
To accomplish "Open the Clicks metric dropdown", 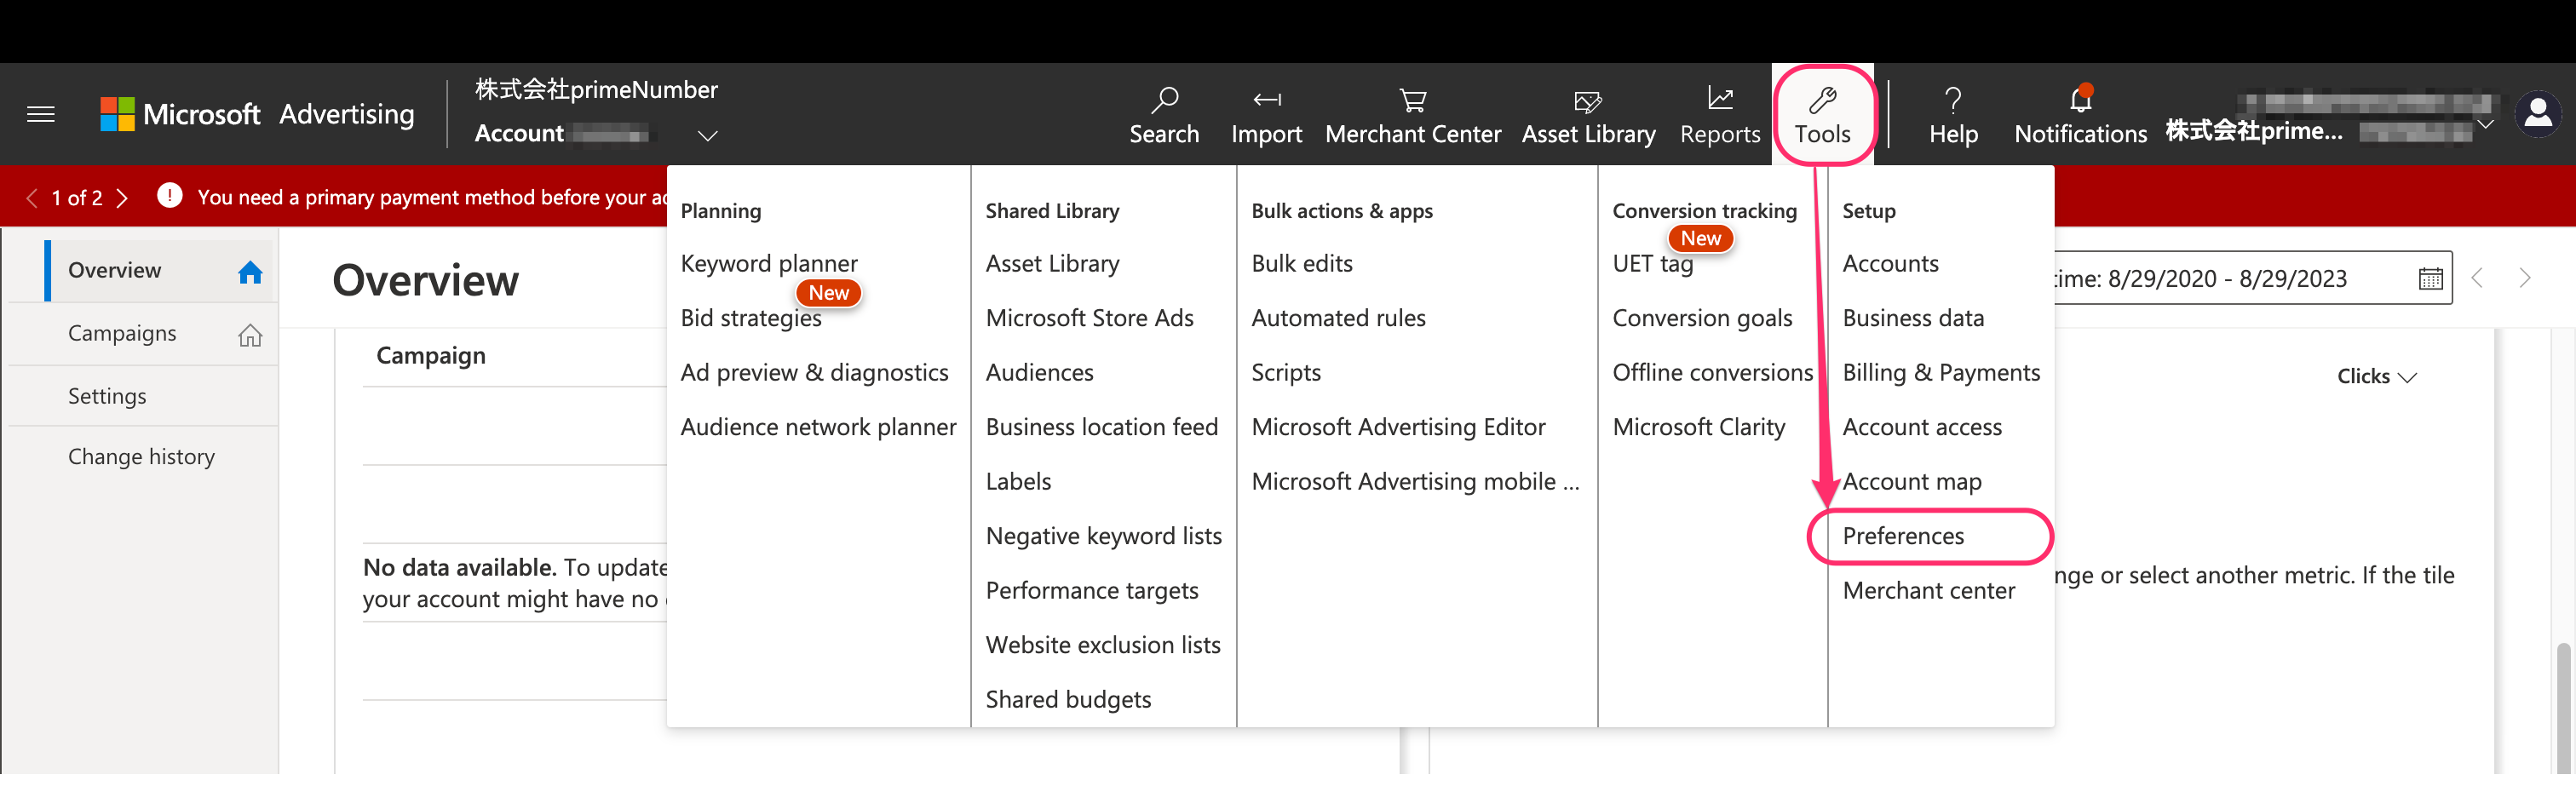I will point(2376,377).
